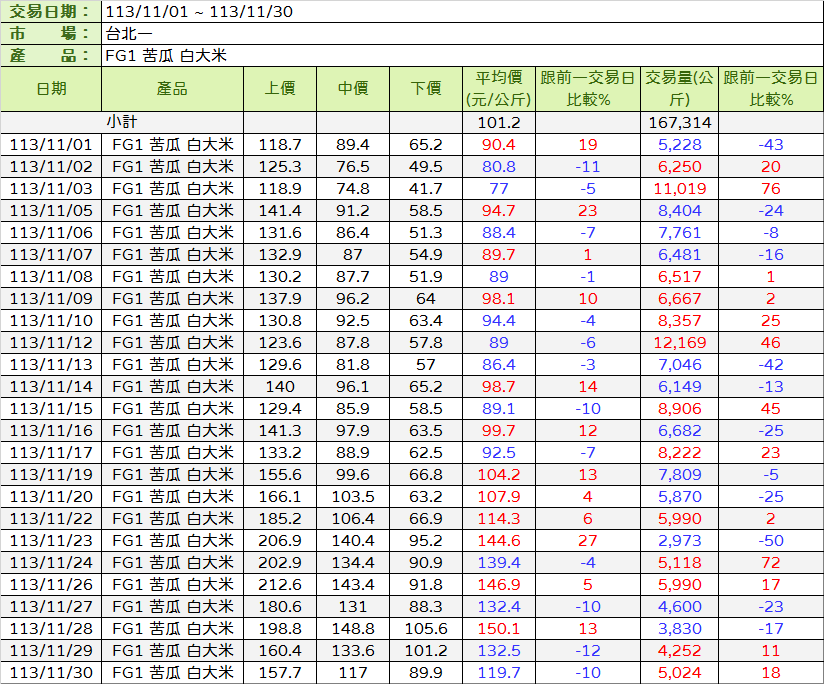Select the 113/11/01 date cell
The height and width of the screenshot is (684, 824).
(x=51, y=144)
